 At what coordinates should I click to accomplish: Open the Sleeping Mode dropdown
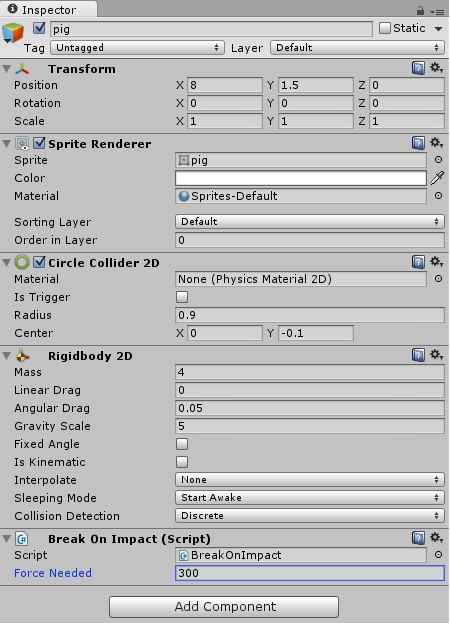point(310,497)
